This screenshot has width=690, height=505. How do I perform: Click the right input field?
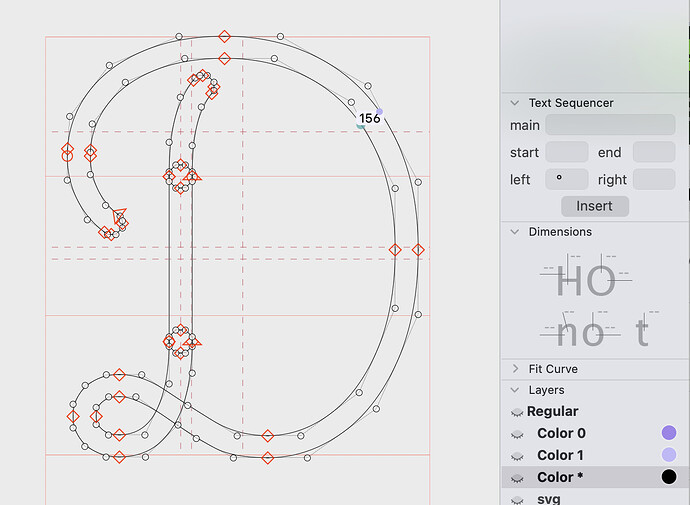(654, 180)
